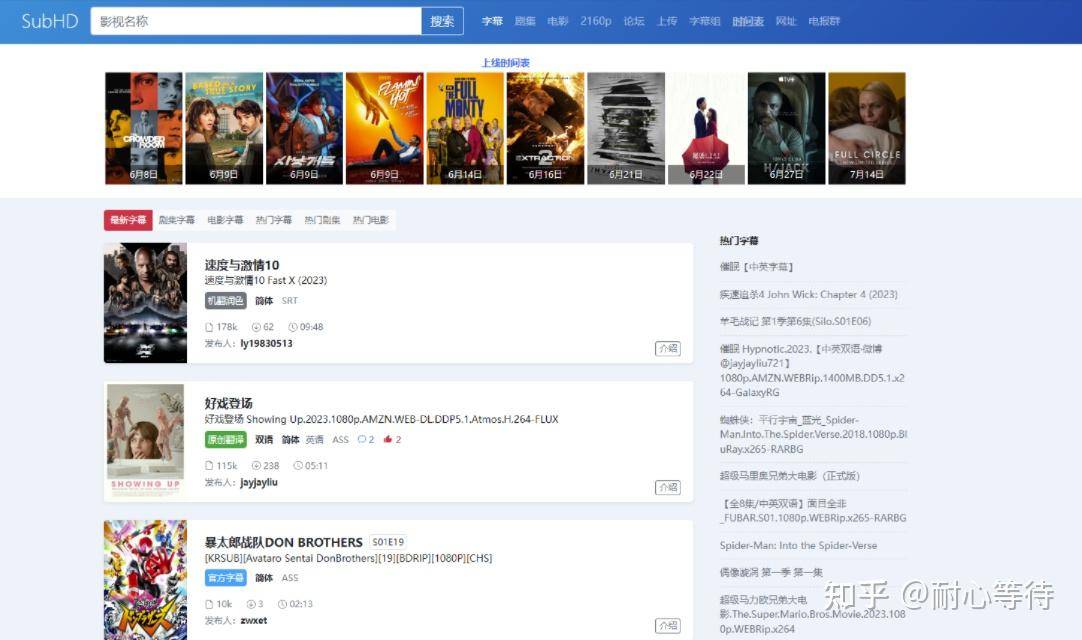The image size is (1082, 640).
Task: Open the red-dress poster dated 6月22日
Action: click(x=706, y=128)
